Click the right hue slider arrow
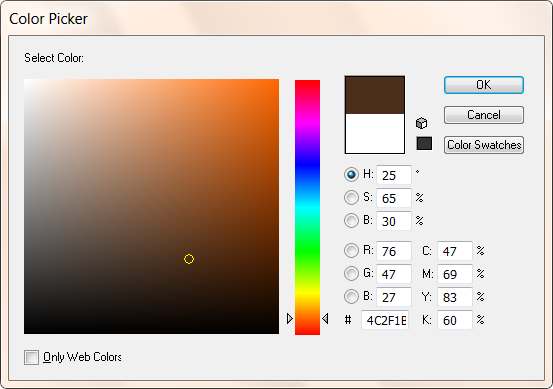The width and height of the screenshot is (553, 389). pyautogui.click(x=325, y=318)
